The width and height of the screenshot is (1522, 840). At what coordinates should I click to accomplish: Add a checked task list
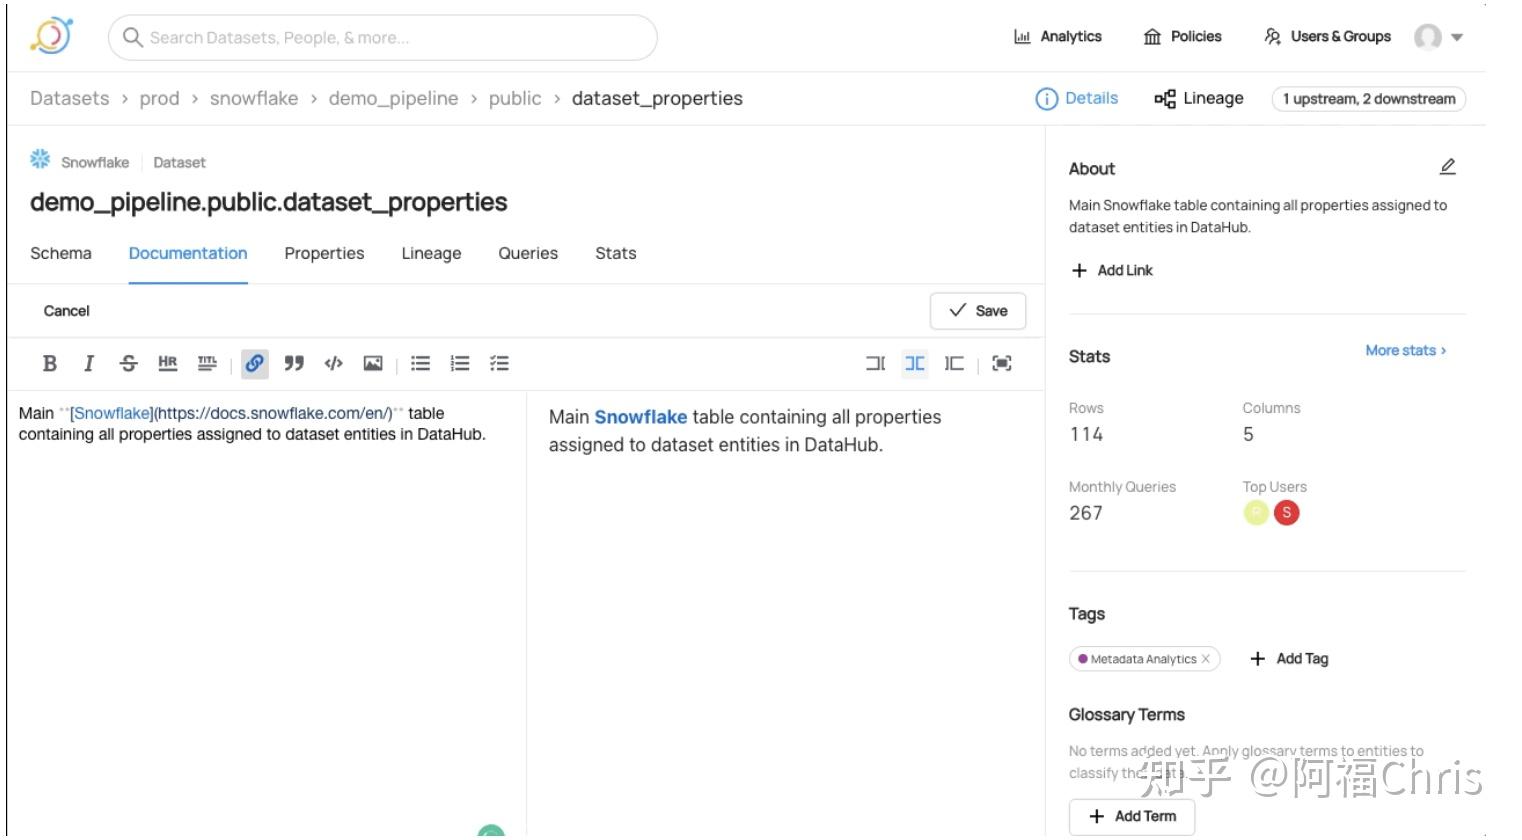click(499, 364)
